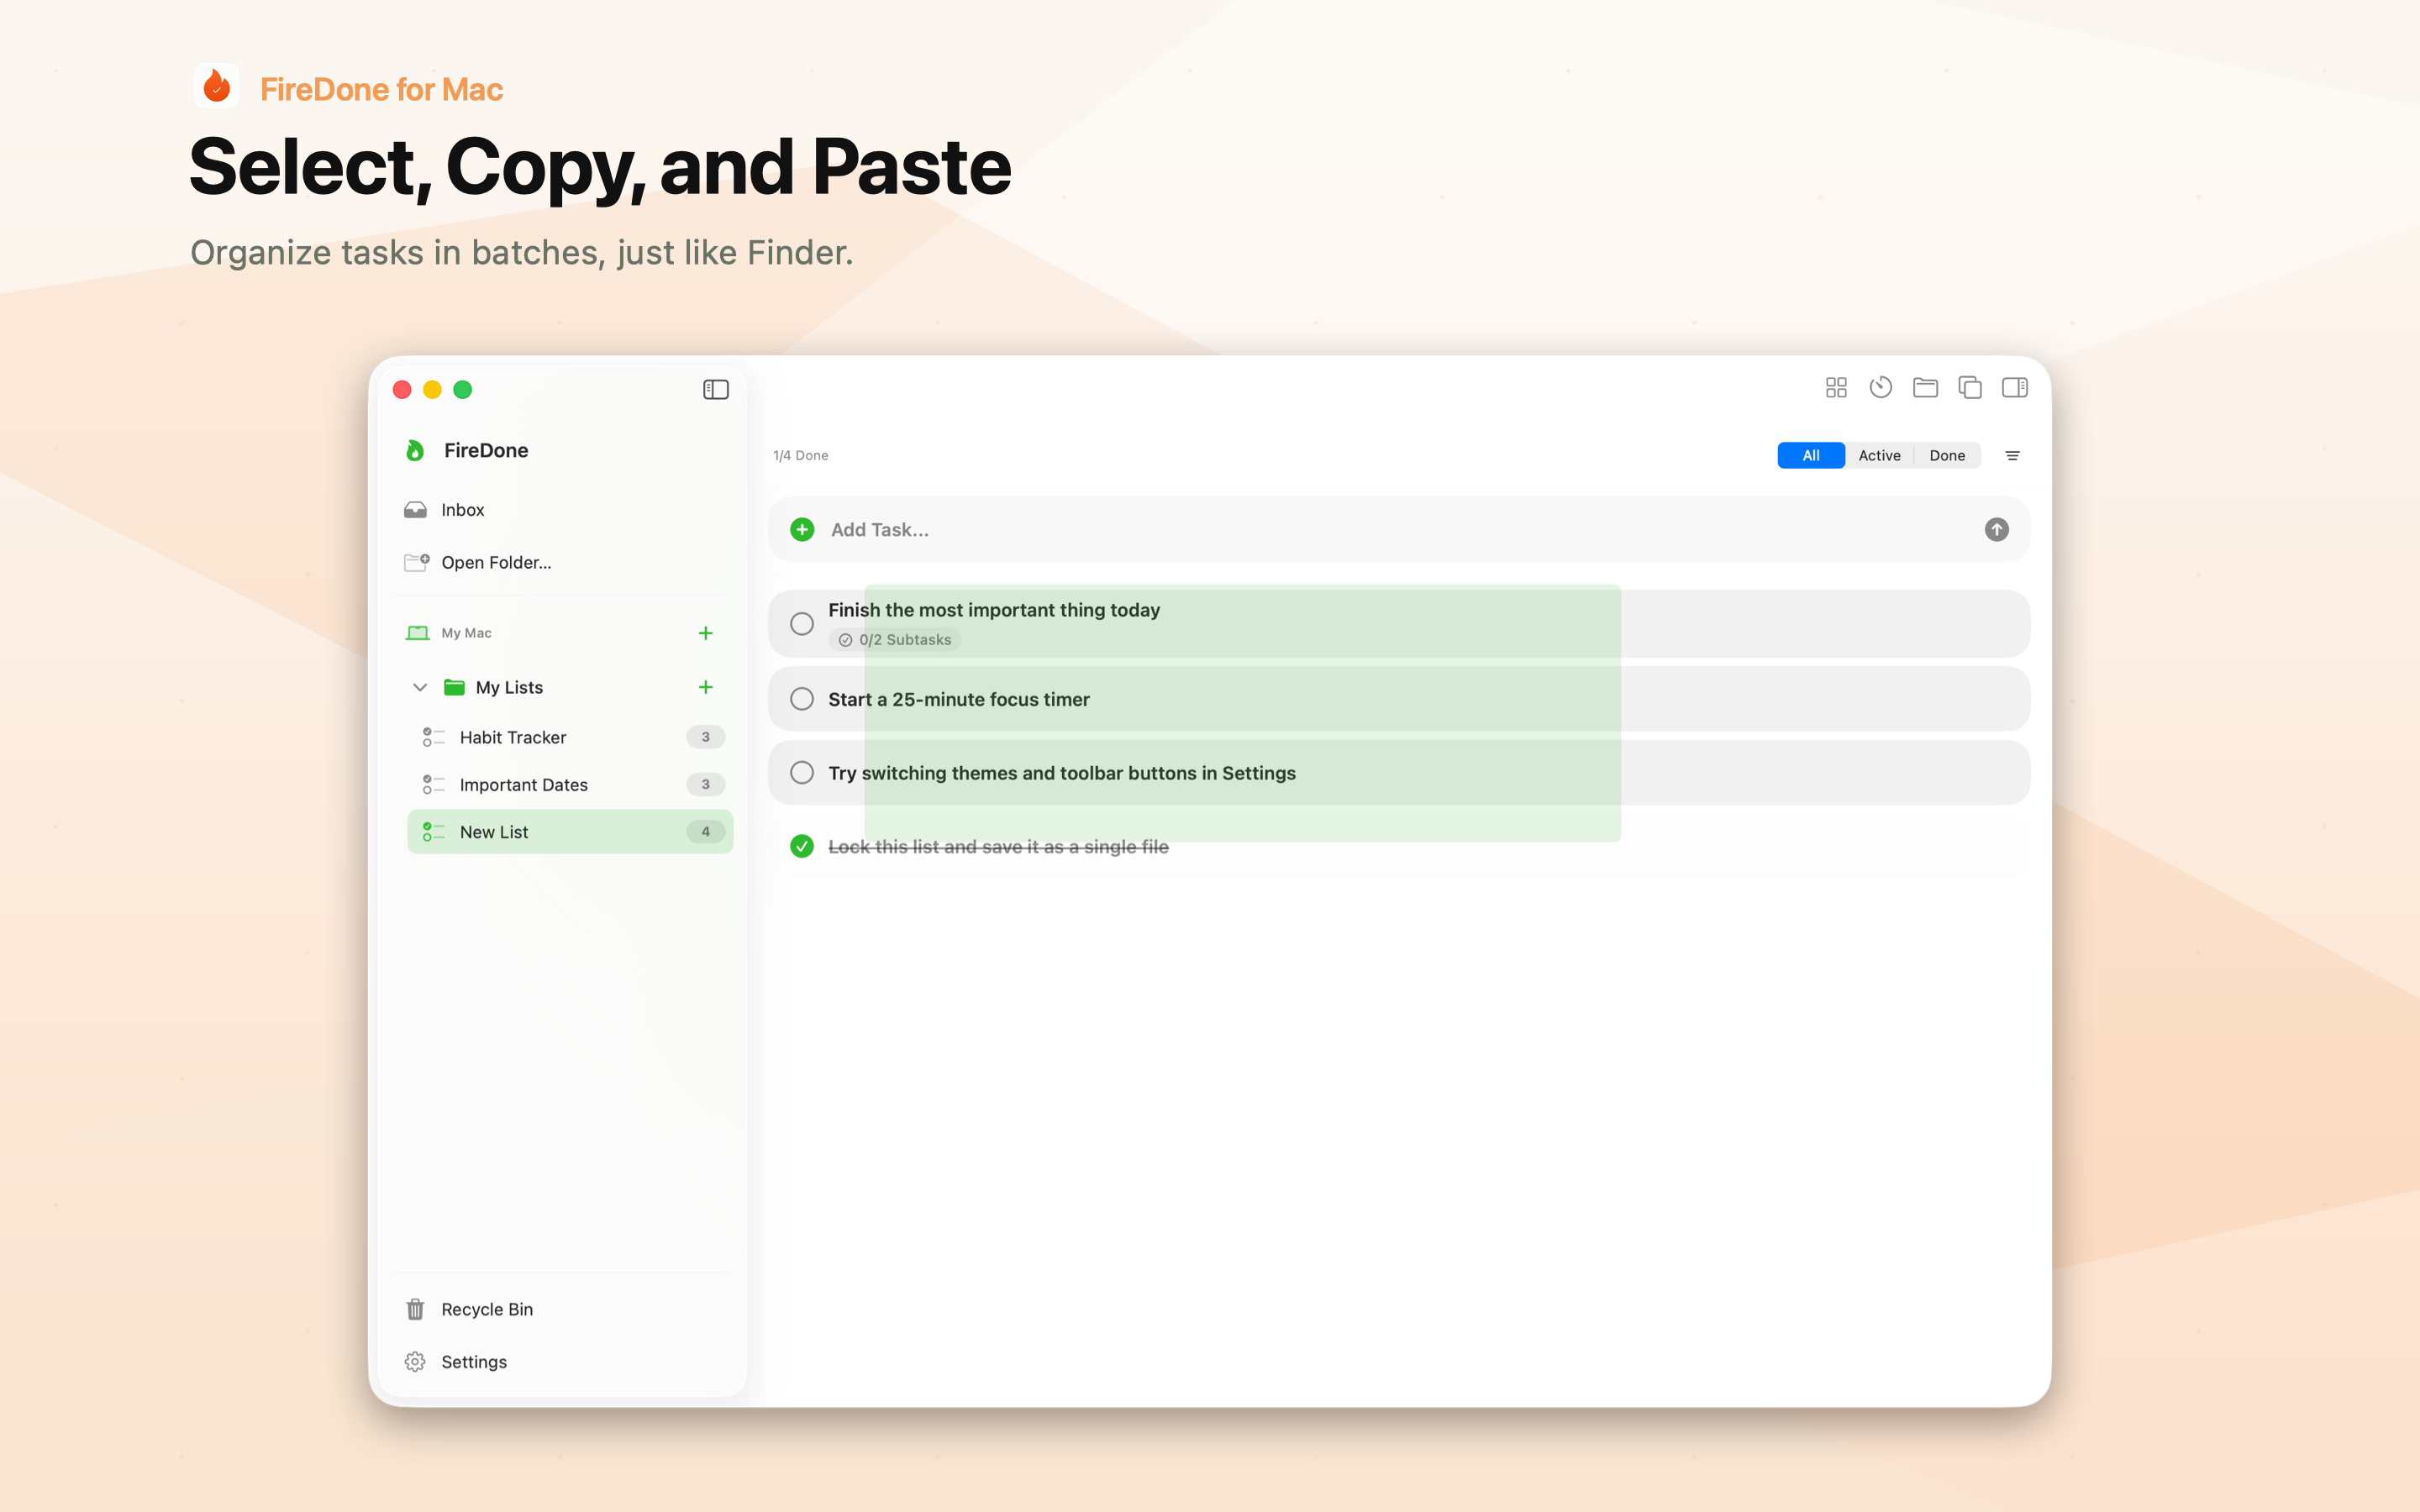Click the Habit Tracker list icon

point(433,737)
